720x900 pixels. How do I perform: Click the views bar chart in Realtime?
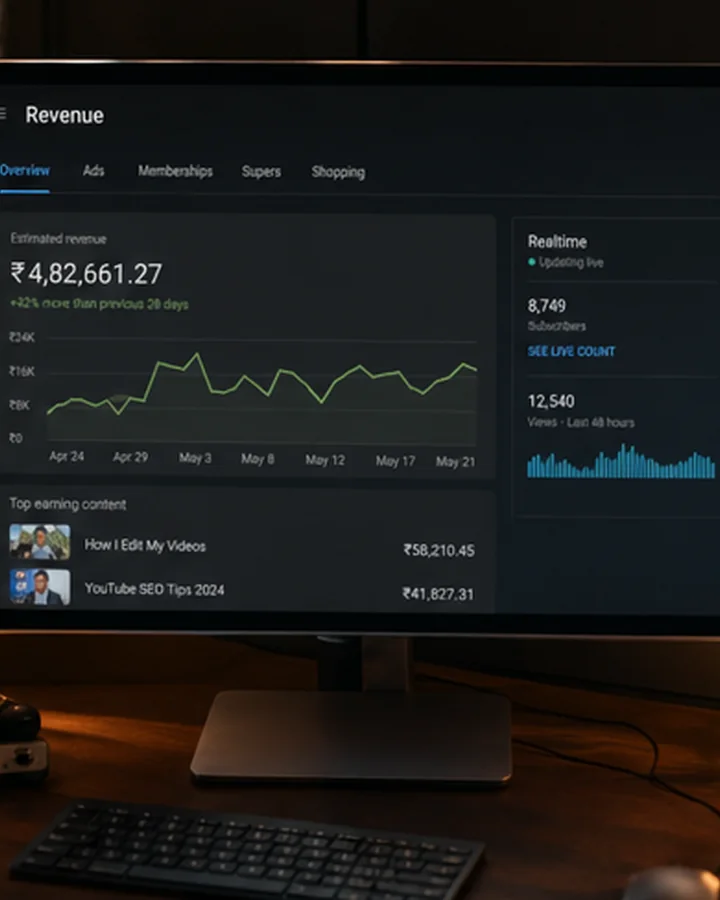tap(621, 461)
